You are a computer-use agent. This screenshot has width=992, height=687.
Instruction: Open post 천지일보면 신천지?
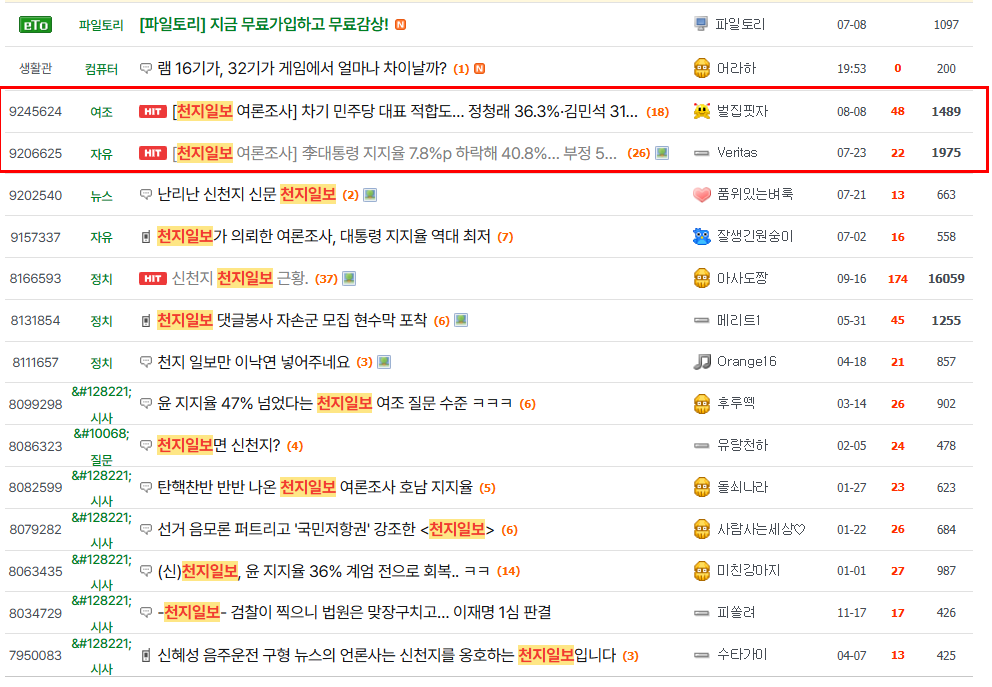(218, 445)
